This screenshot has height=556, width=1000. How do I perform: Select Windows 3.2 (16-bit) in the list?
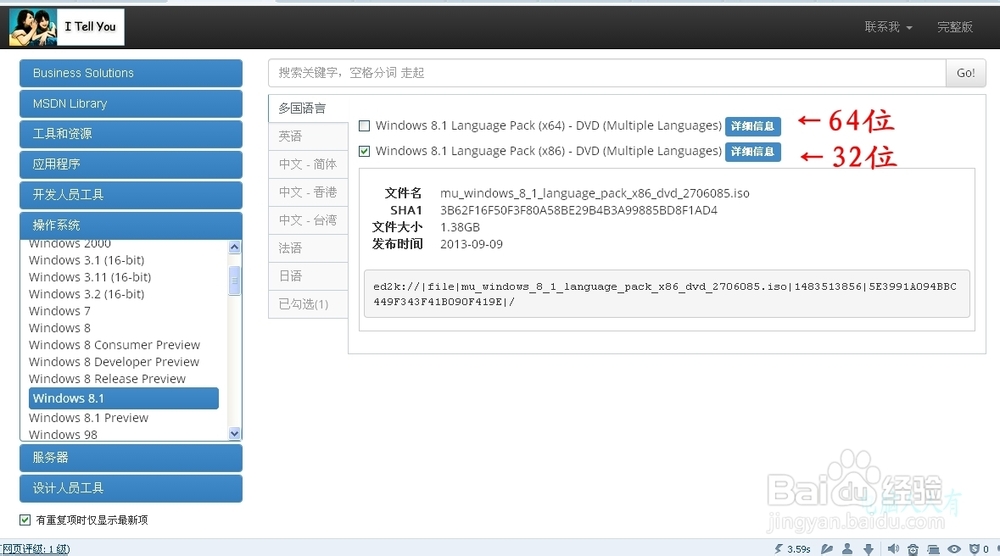[x=87, y=294]
